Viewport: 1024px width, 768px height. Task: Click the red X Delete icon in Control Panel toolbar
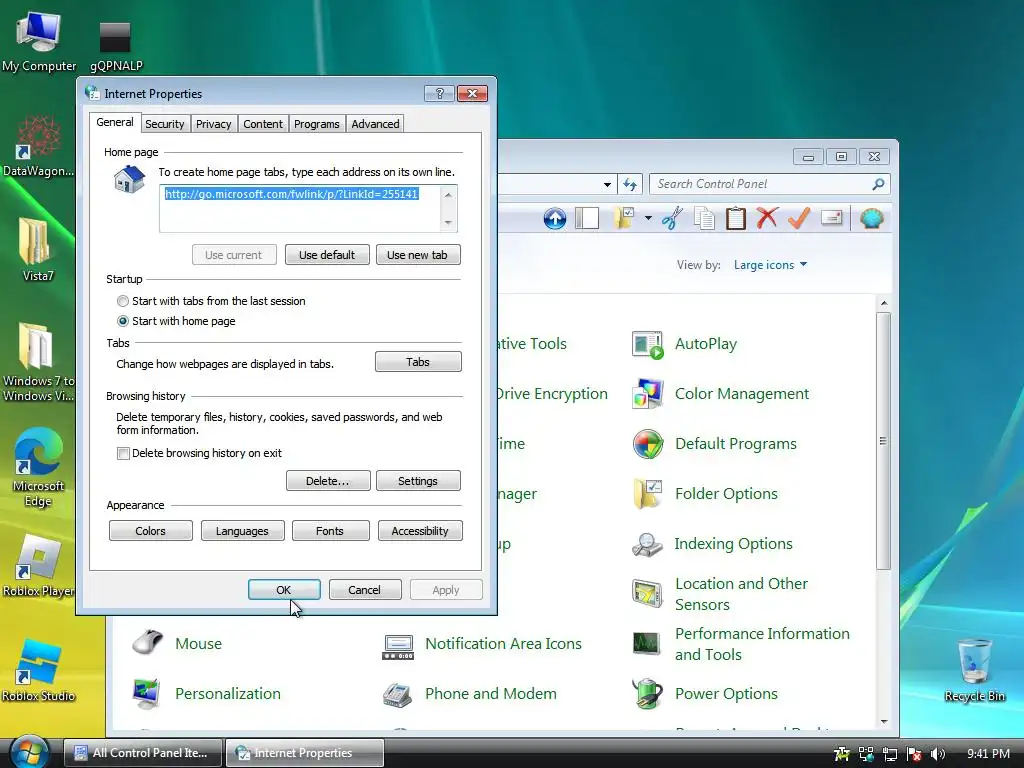pos(767,218)
